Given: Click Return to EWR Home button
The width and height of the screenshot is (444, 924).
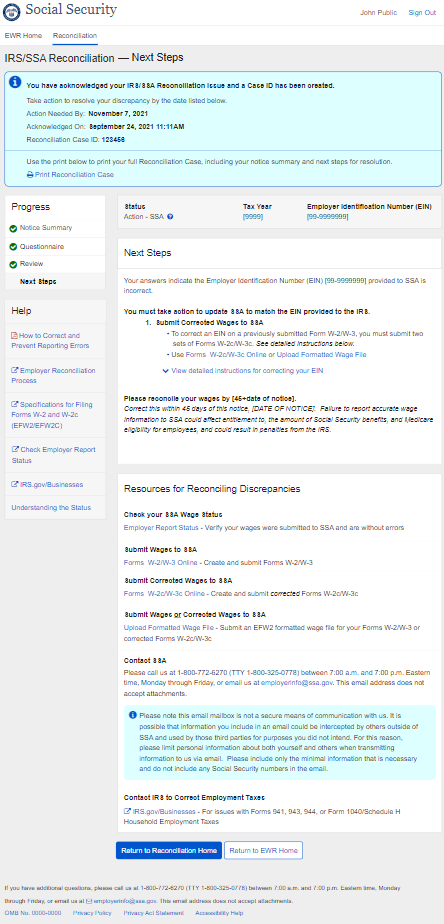Looking at the screenshot, I should click(264, 850).
